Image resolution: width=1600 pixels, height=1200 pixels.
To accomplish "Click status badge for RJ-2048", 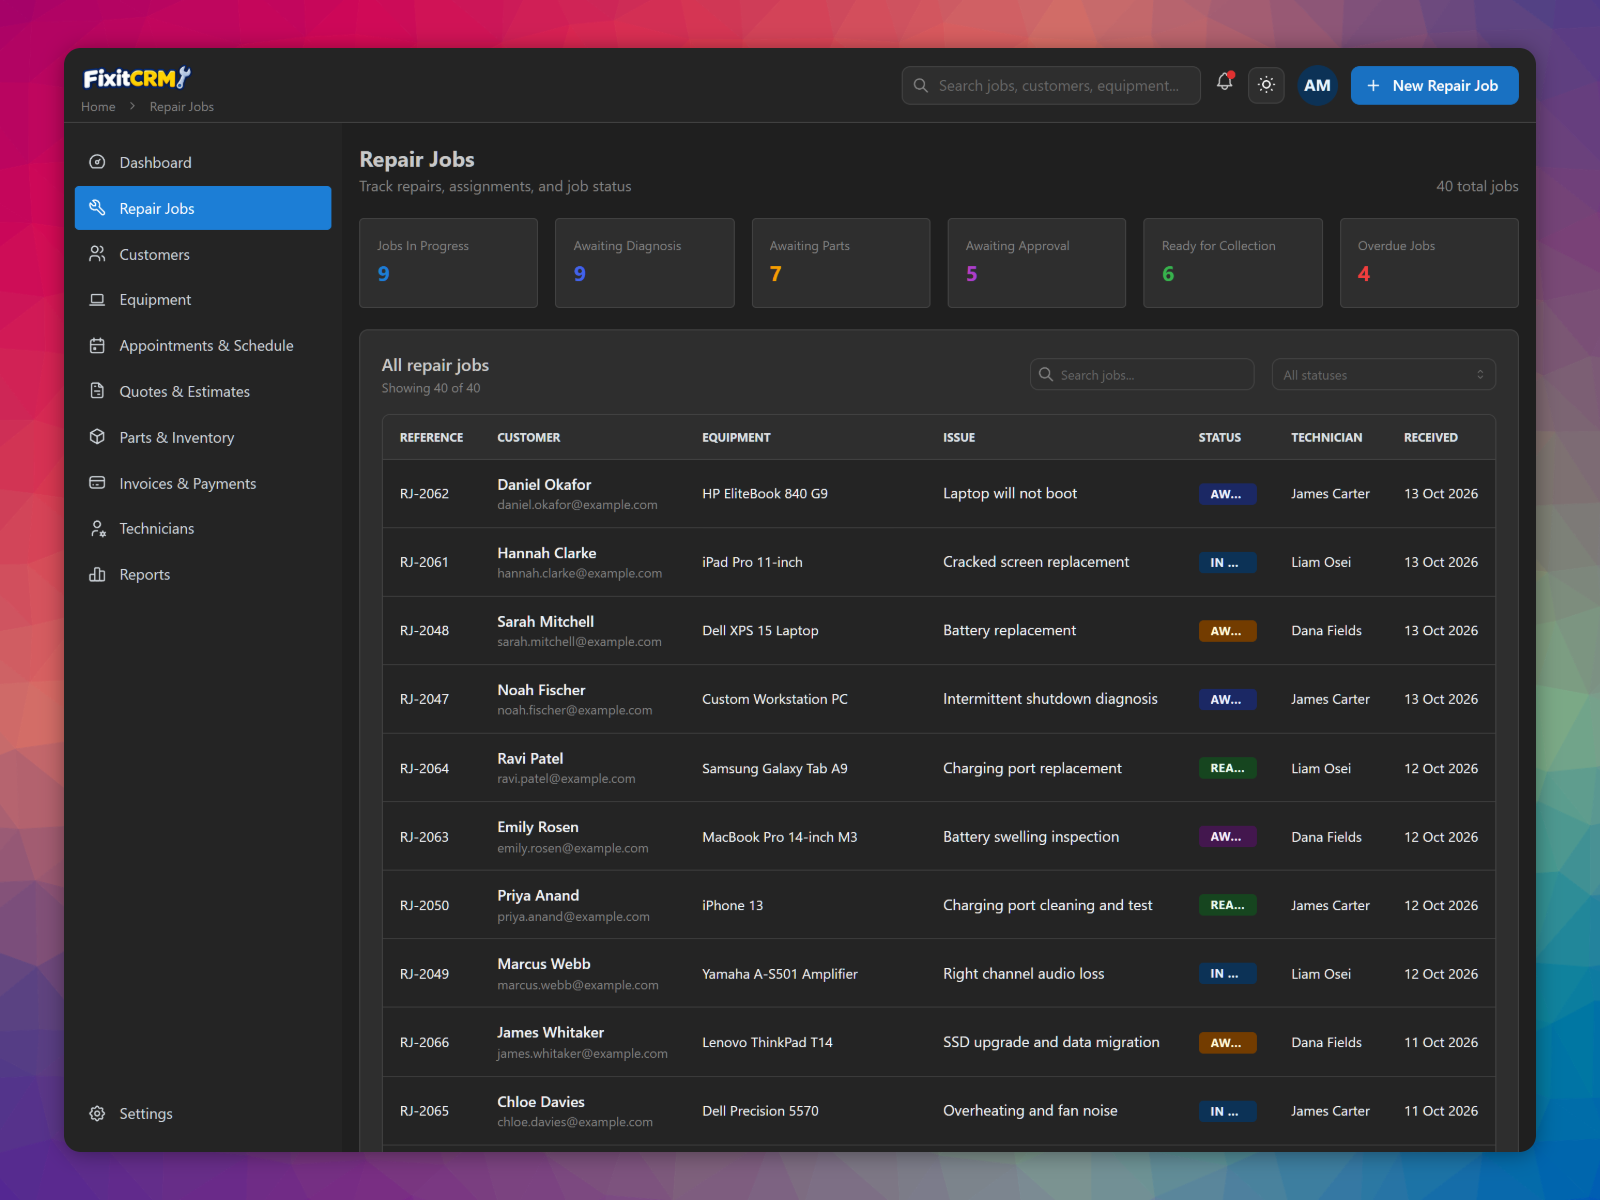I will tap(1227, 631).
